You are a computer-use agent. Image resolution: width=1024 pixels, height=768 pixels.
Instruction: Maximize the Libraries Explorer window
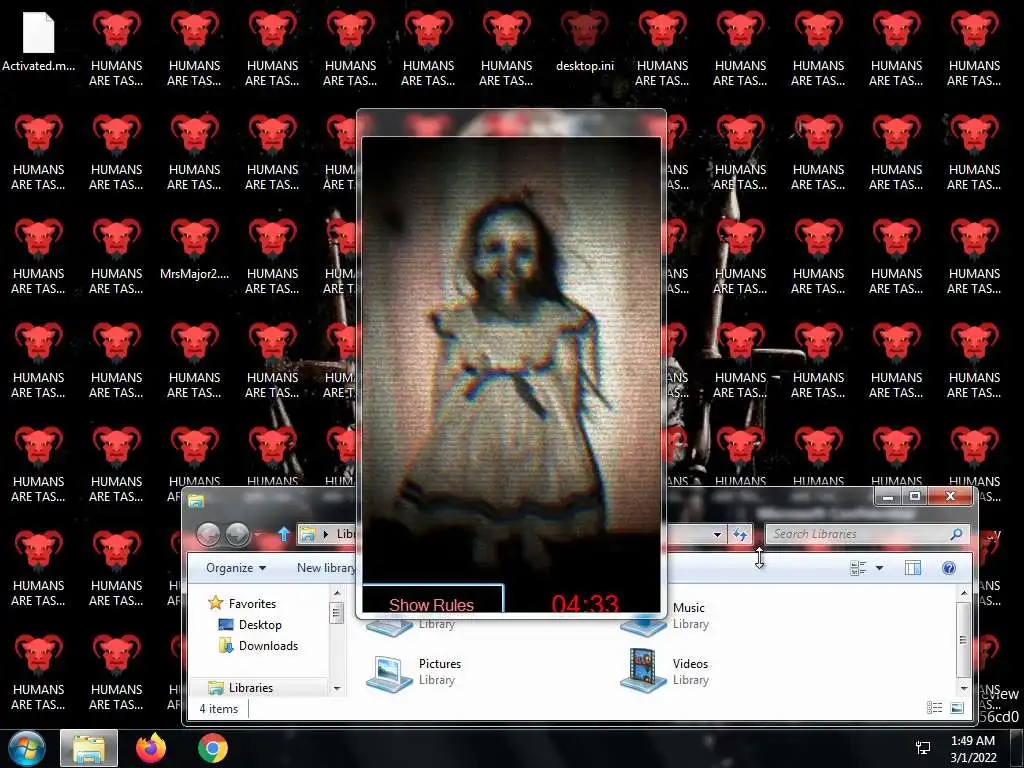(x=915, y=497)
